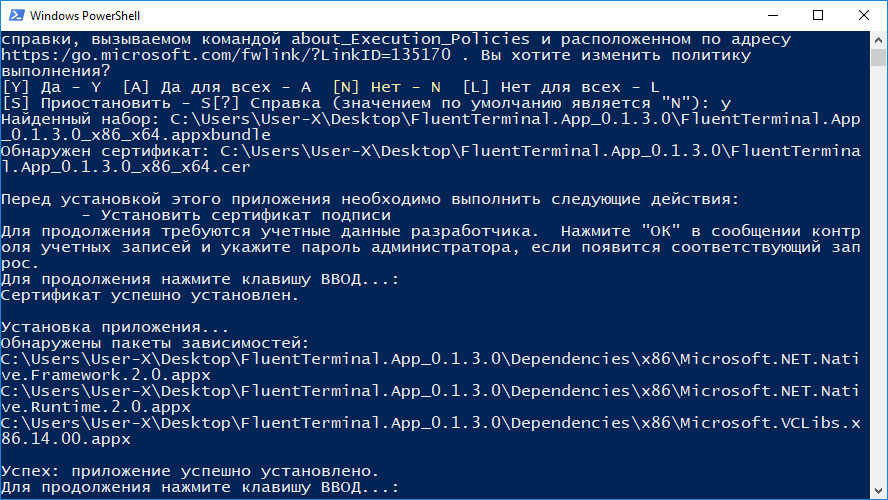Viewport: 888px width, 500px height.
Task: Click the go.microsoft.com fwlink URL
Action: (x=226, y=55)
